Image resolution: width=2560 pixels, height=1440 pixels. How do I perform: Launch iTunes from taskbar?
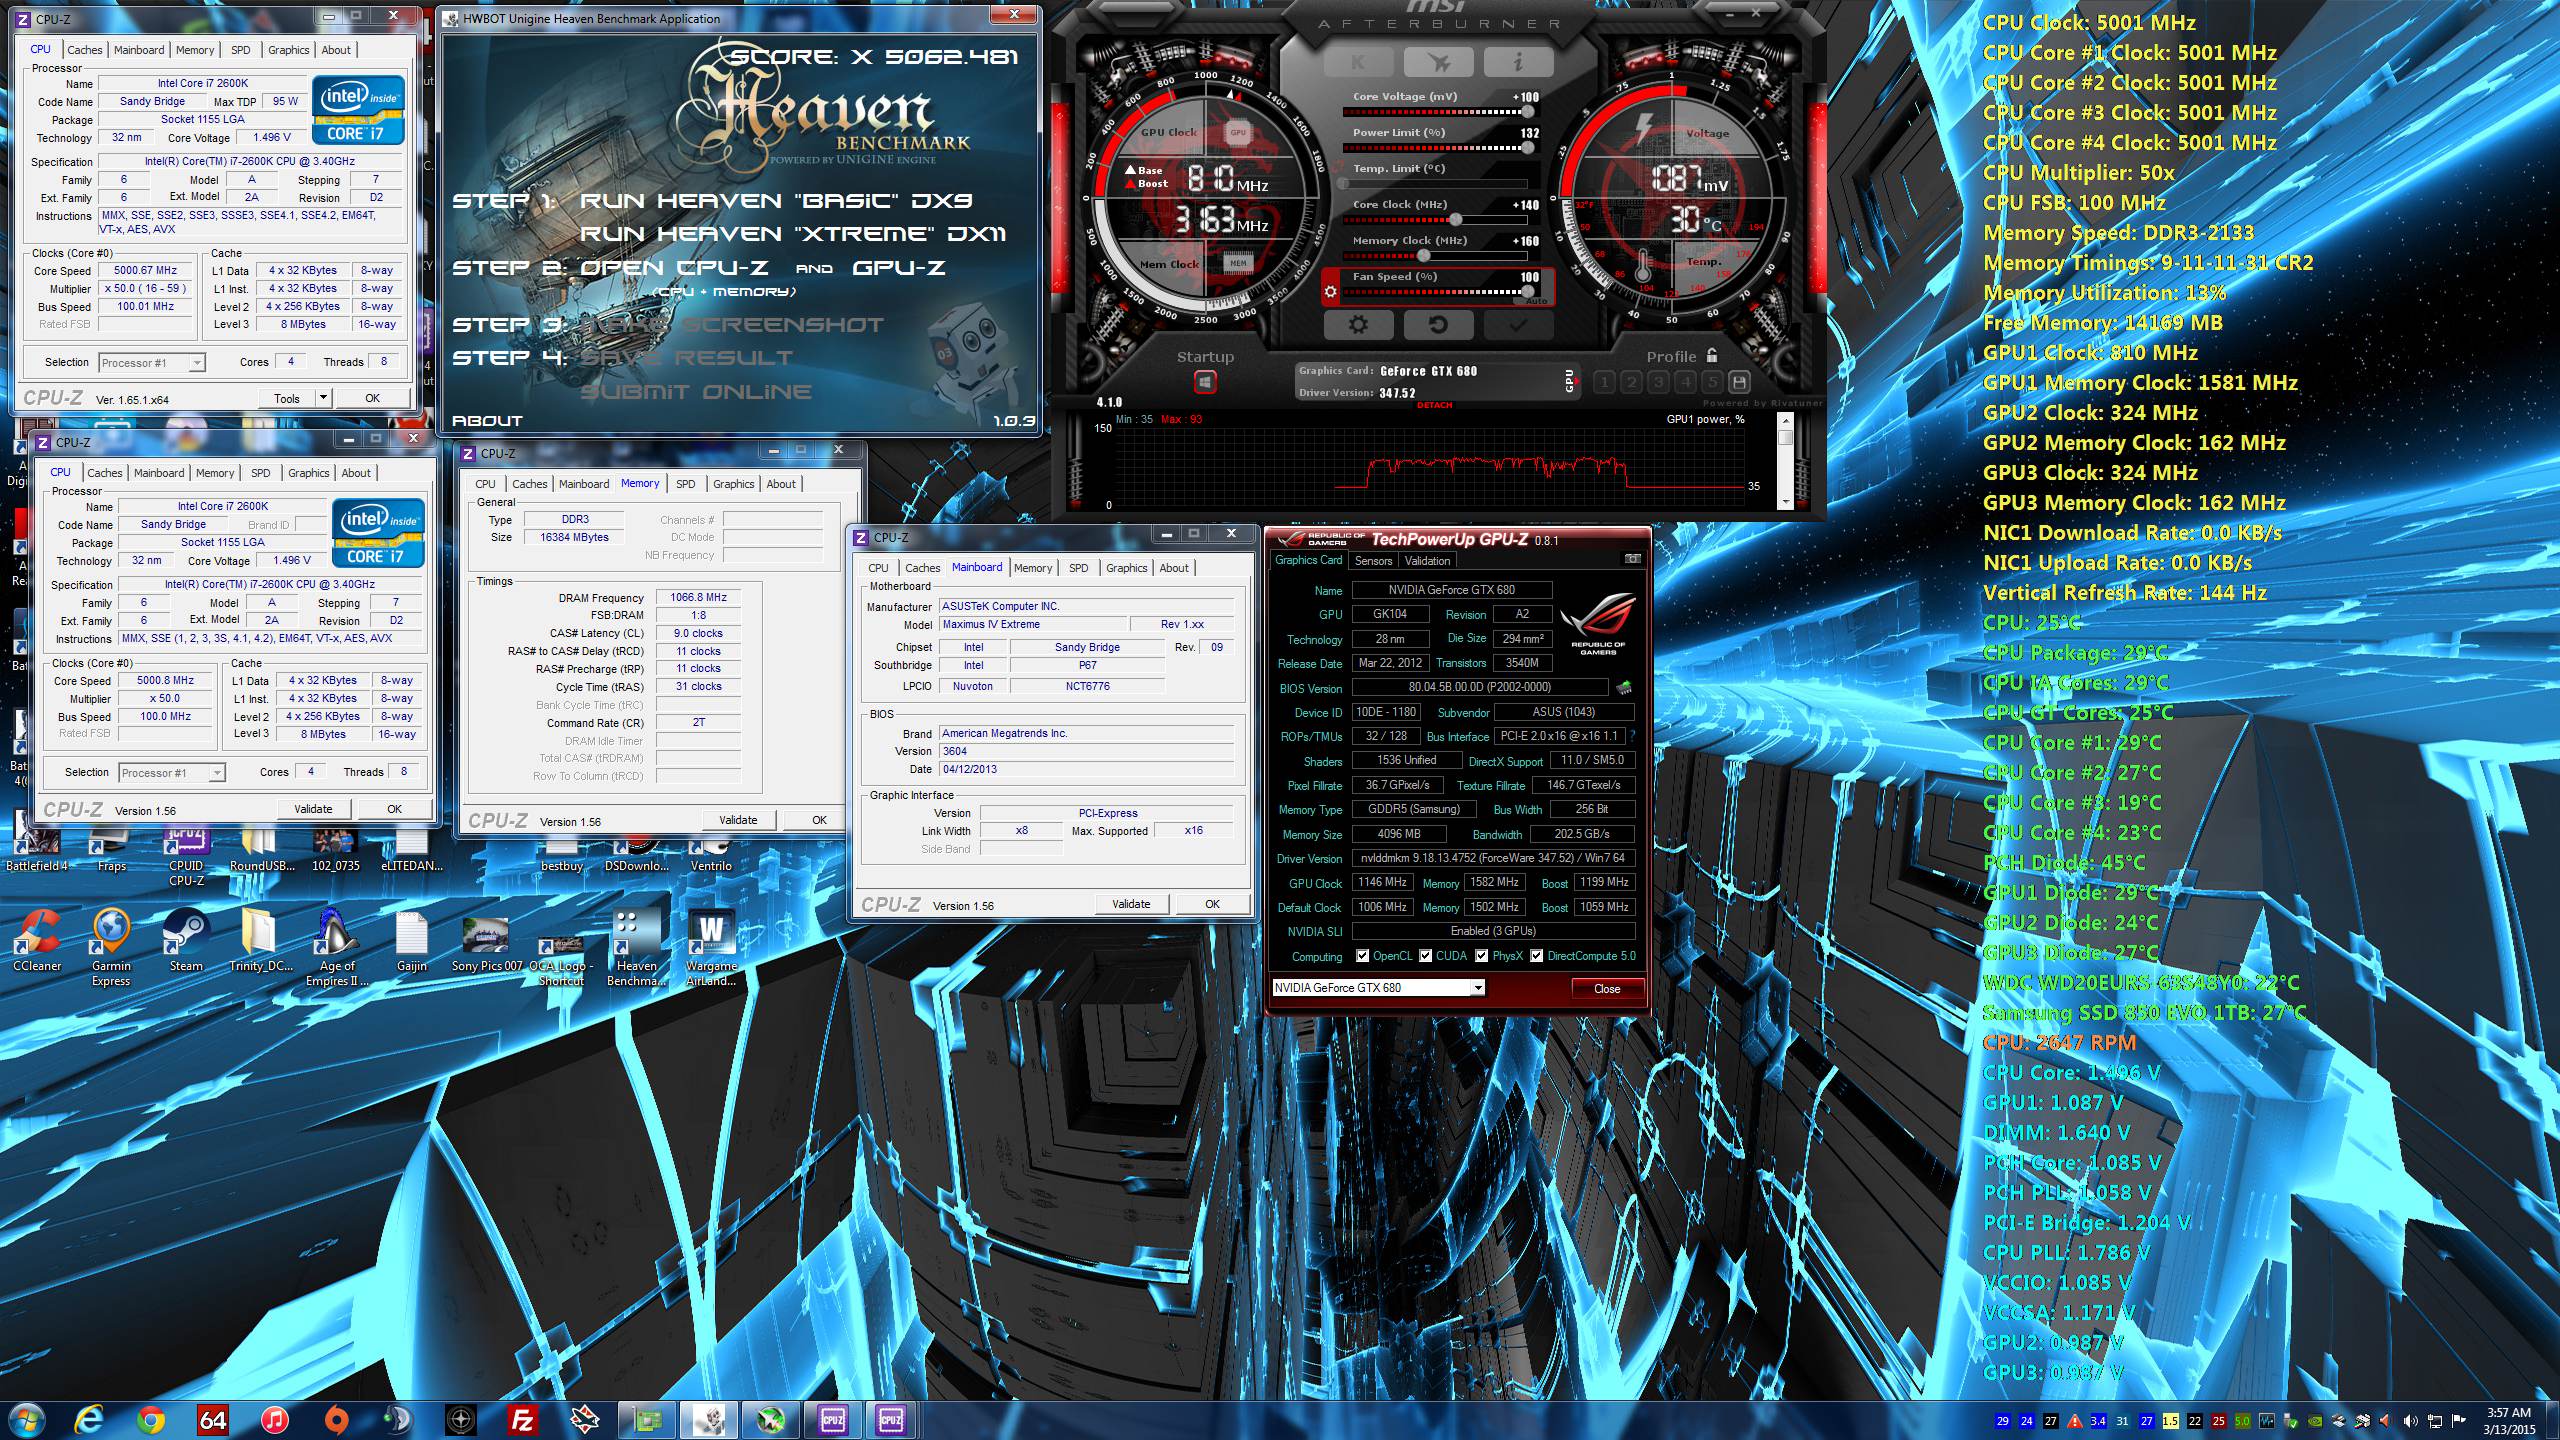(x=274, y=1420)
